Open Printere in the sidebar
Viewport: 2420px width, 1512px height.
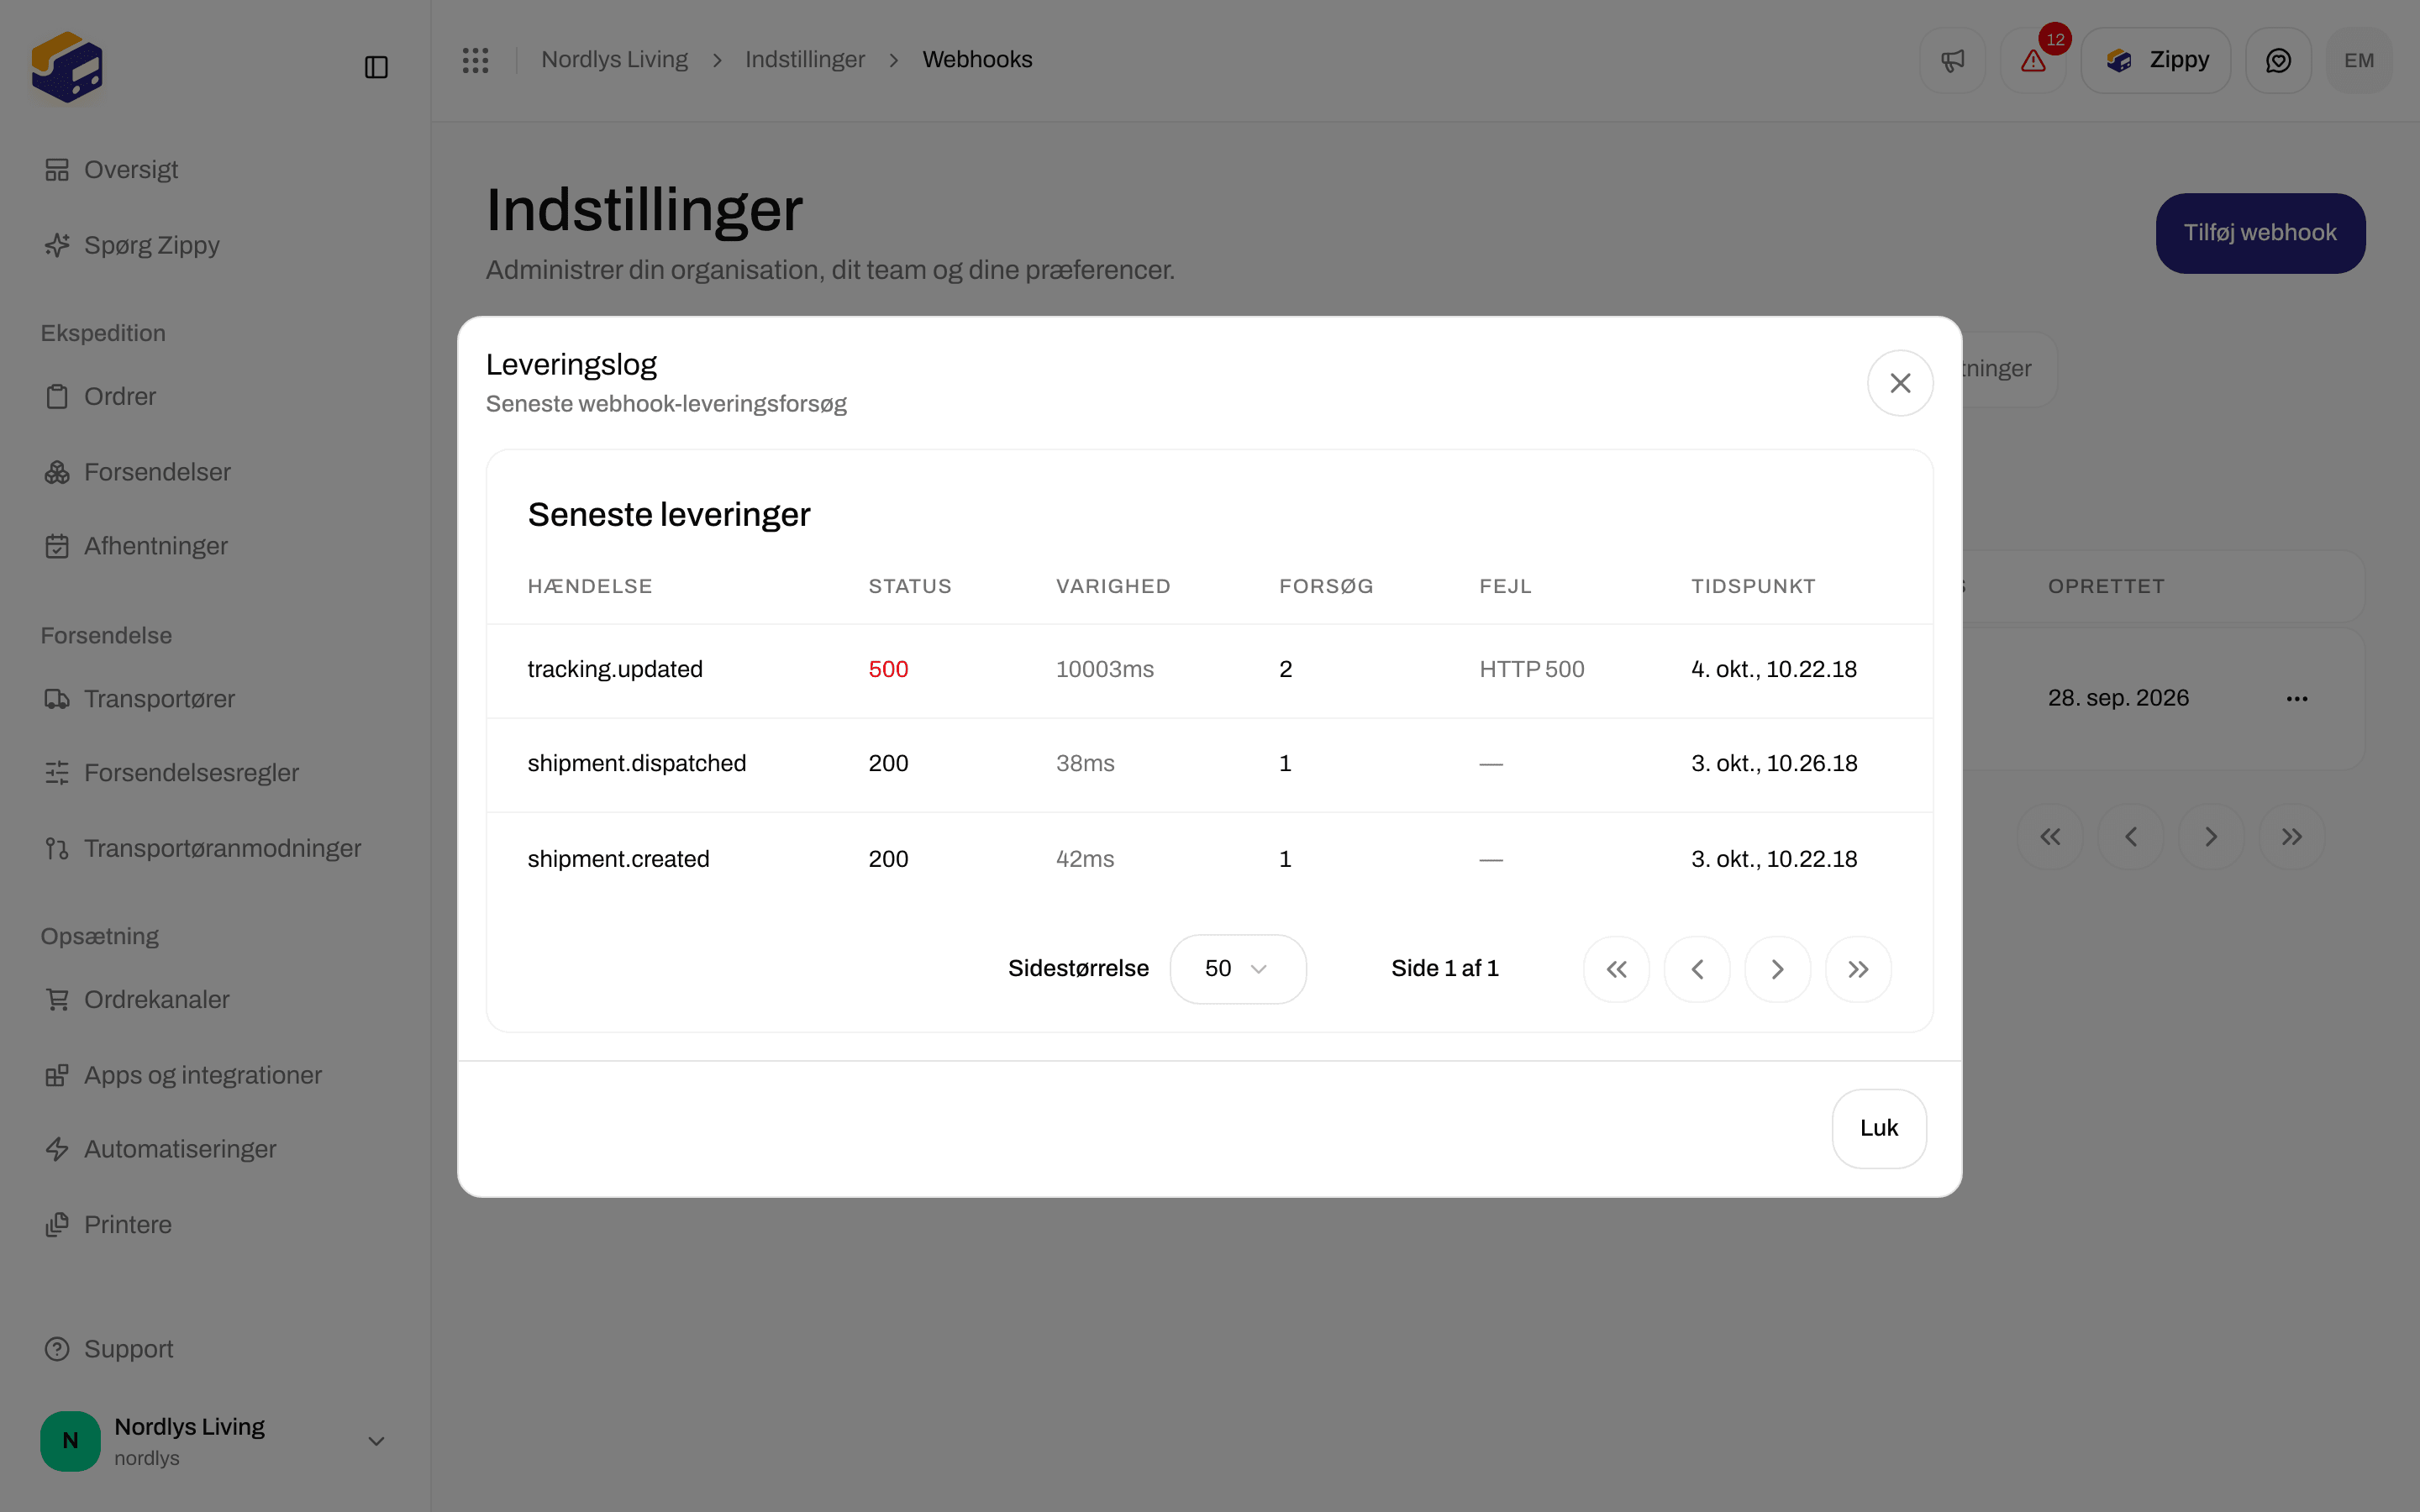(x=215, y=1225)
